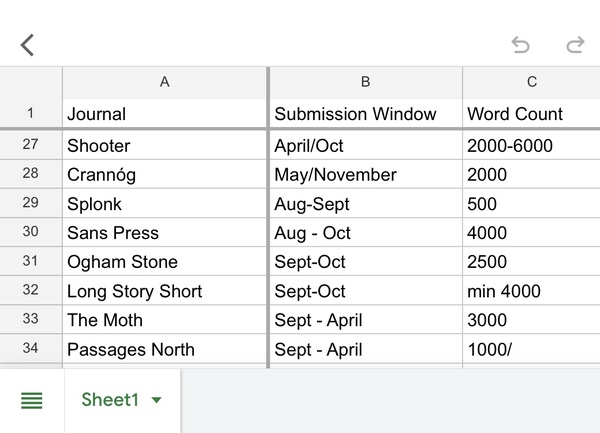This screenshot has width=600, height=433.
Task: Select row 34 header
Action: click(31, 348)
